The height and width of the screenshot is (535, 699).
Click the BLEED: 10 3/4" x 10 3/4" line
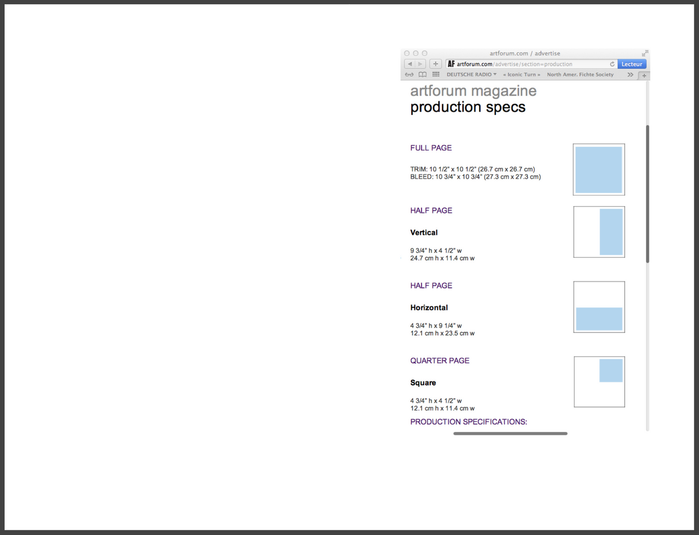476,177
